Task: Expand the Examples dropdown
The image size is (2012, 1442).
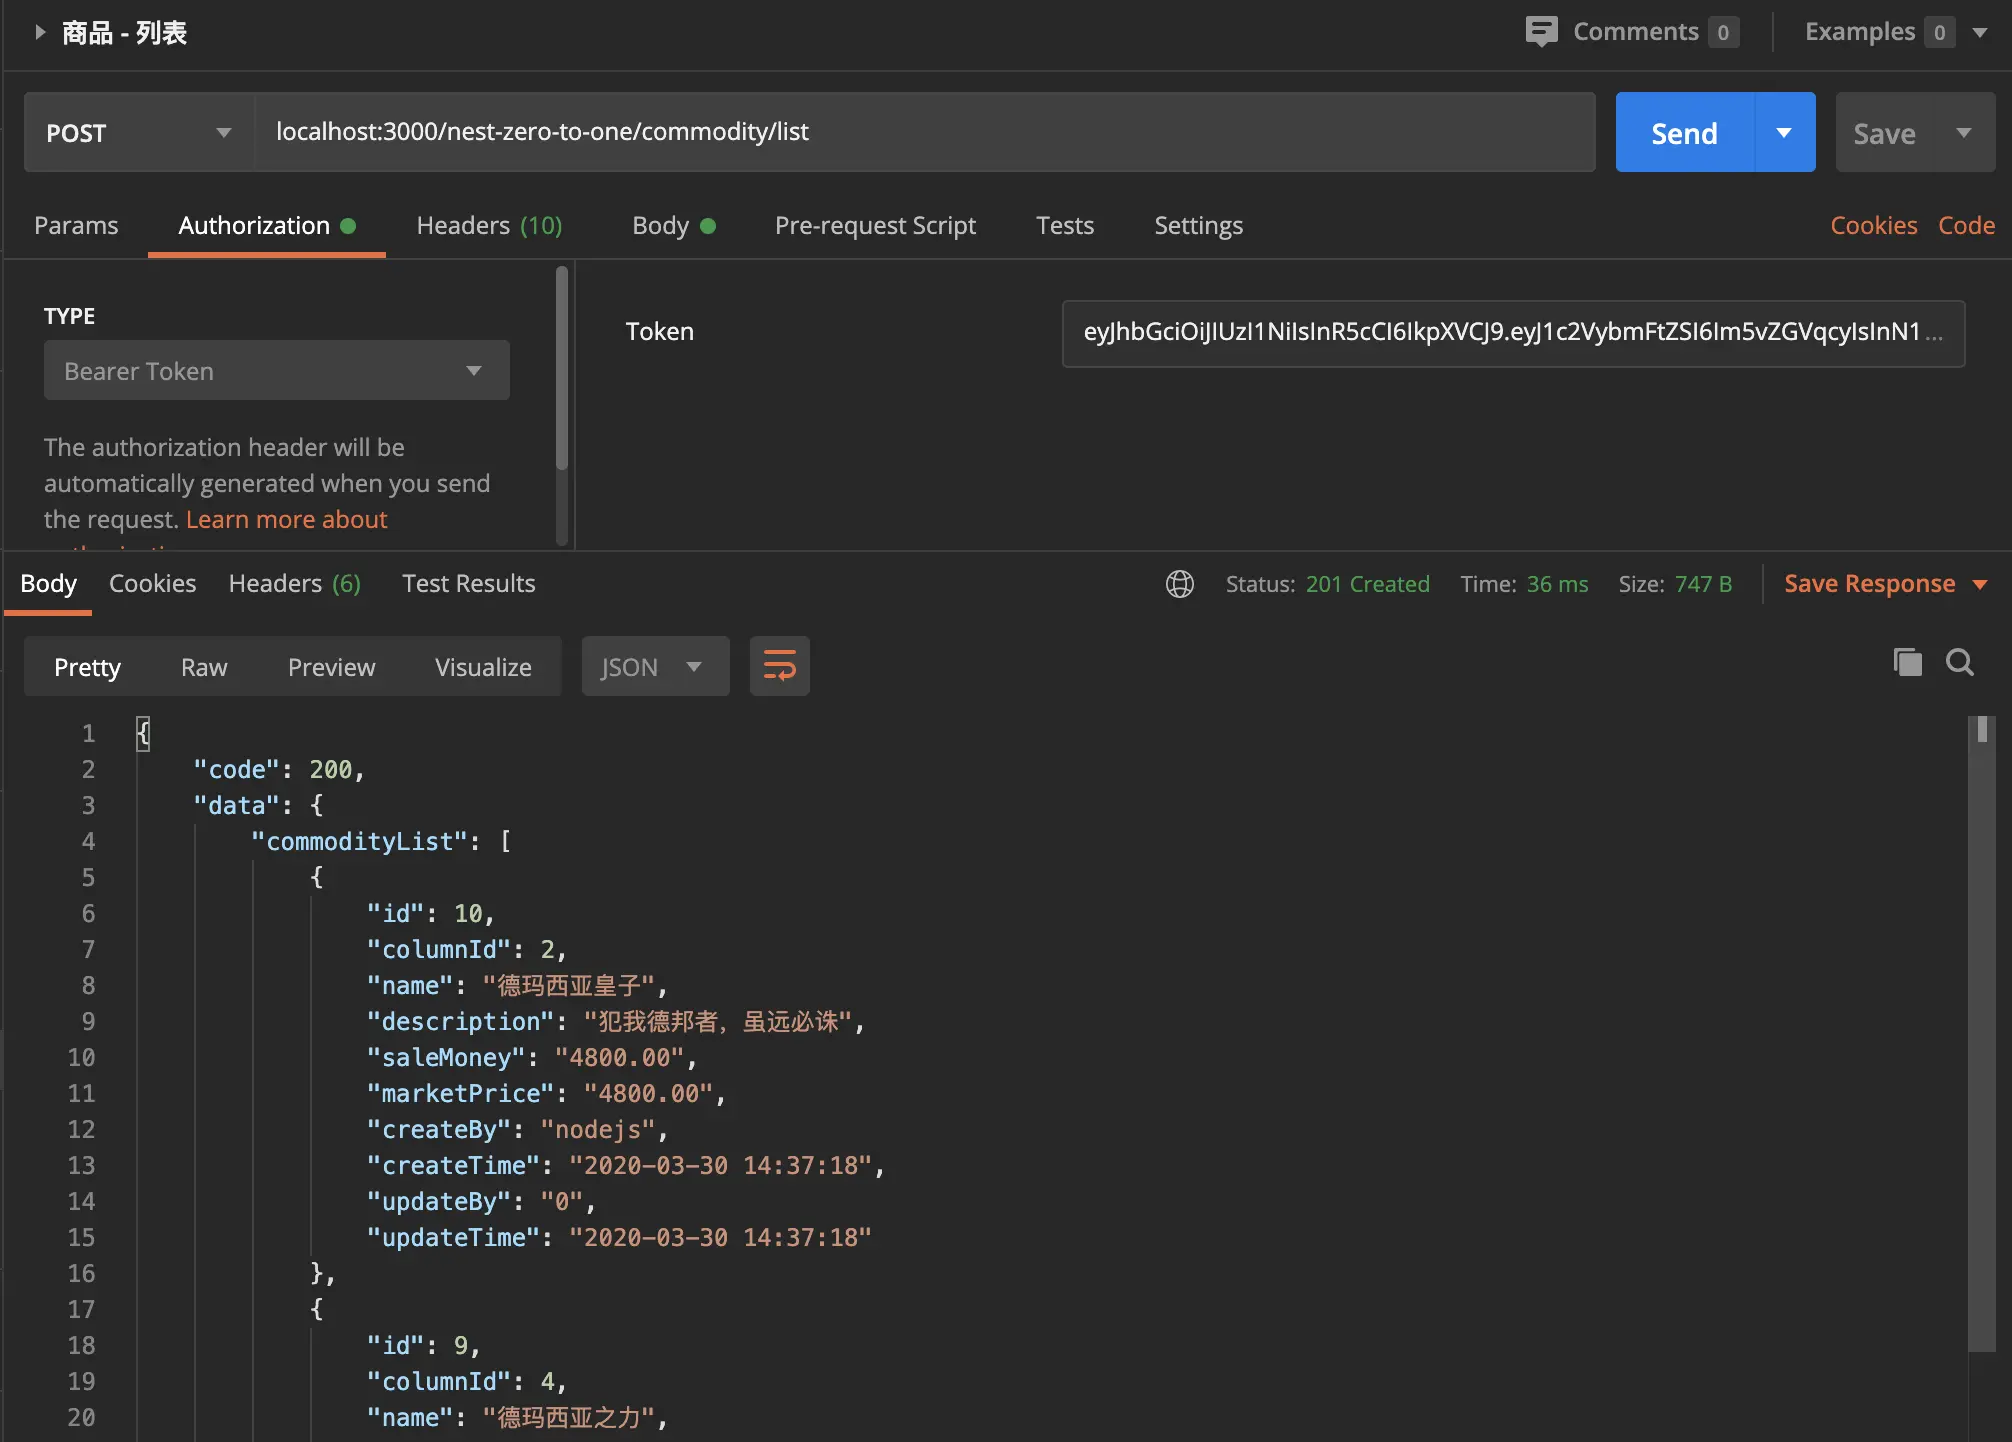Action: (1979, 32)
